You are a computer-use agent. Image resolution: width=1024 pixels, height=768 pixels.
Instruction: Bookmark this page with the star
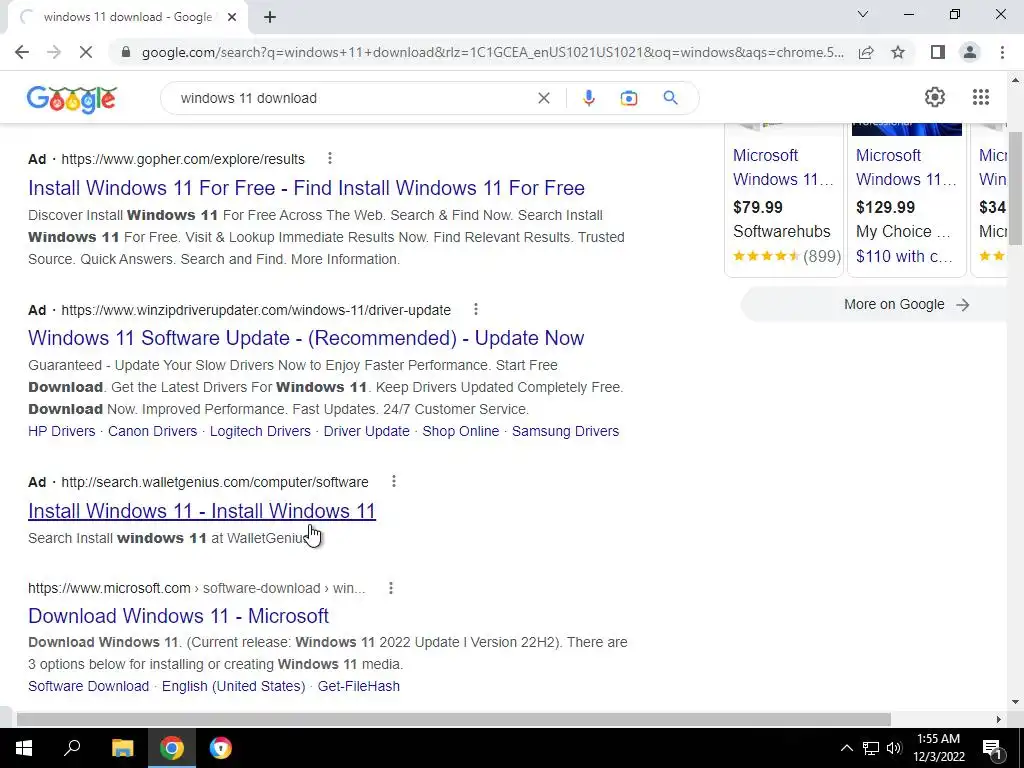pos(898,52)
